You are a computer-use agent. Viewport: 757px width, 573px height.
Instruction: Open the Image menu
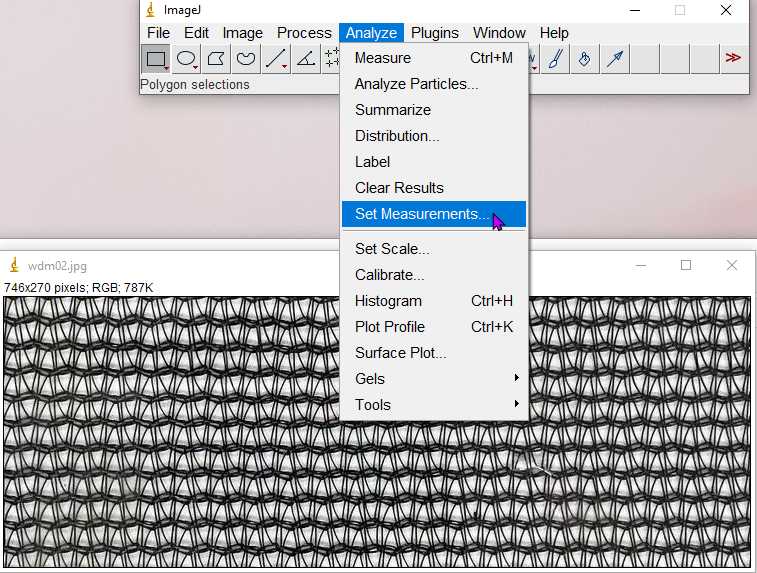click(x=242, y=33)
